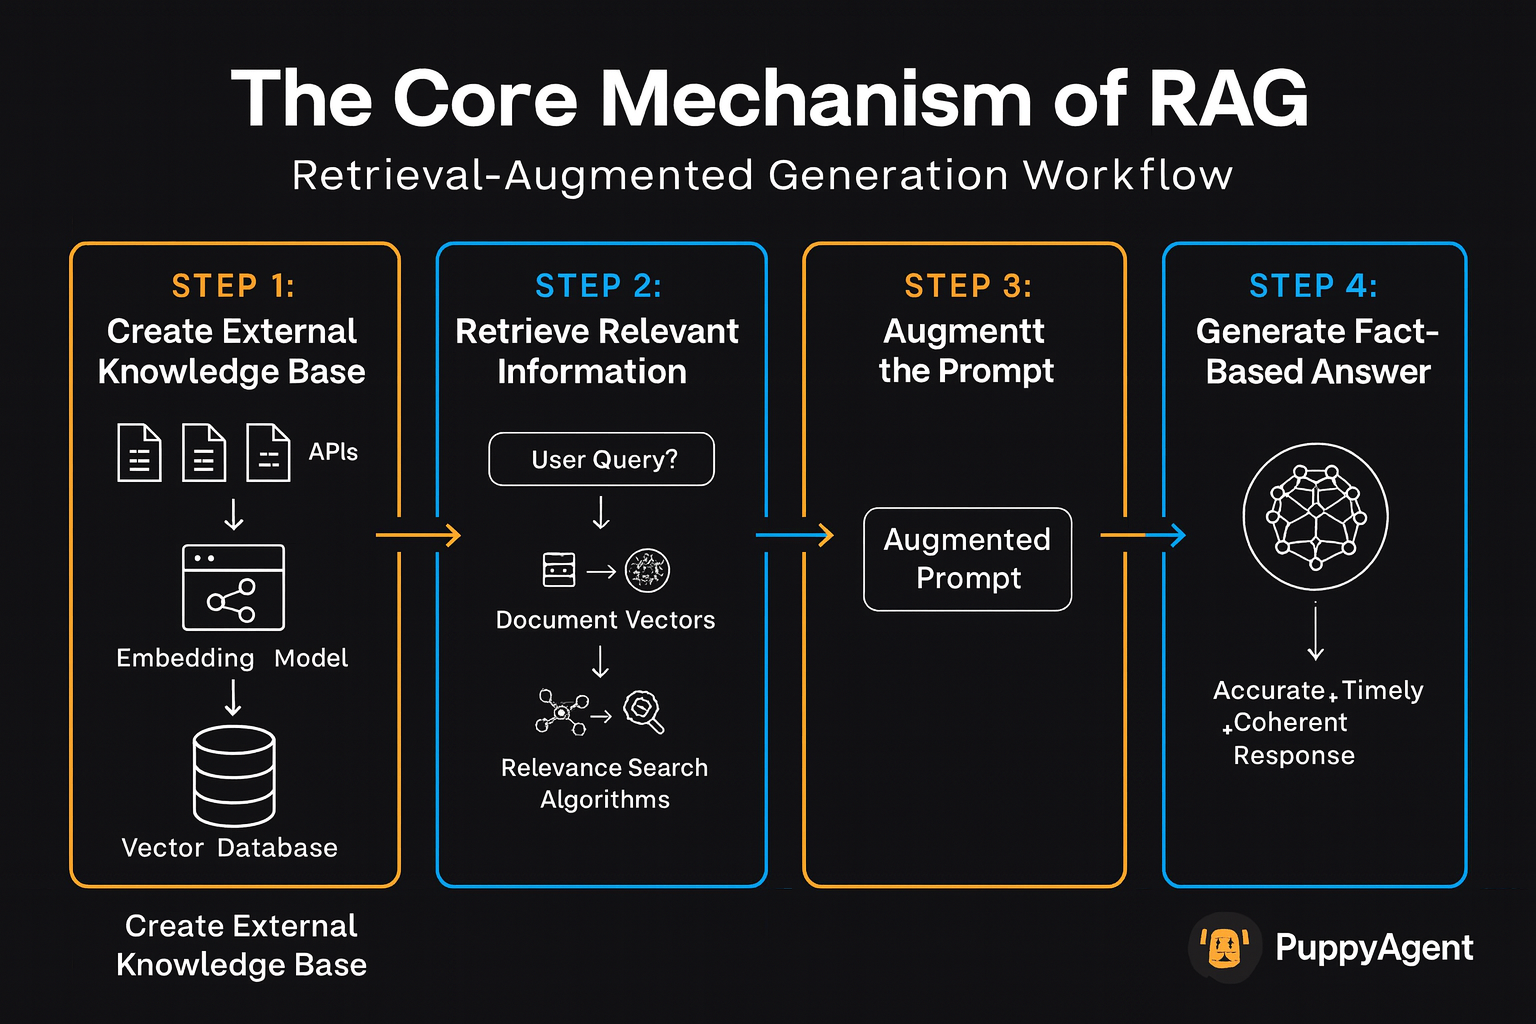Click the Accurate, Timely, Coherent Response text

point(1316,722)
